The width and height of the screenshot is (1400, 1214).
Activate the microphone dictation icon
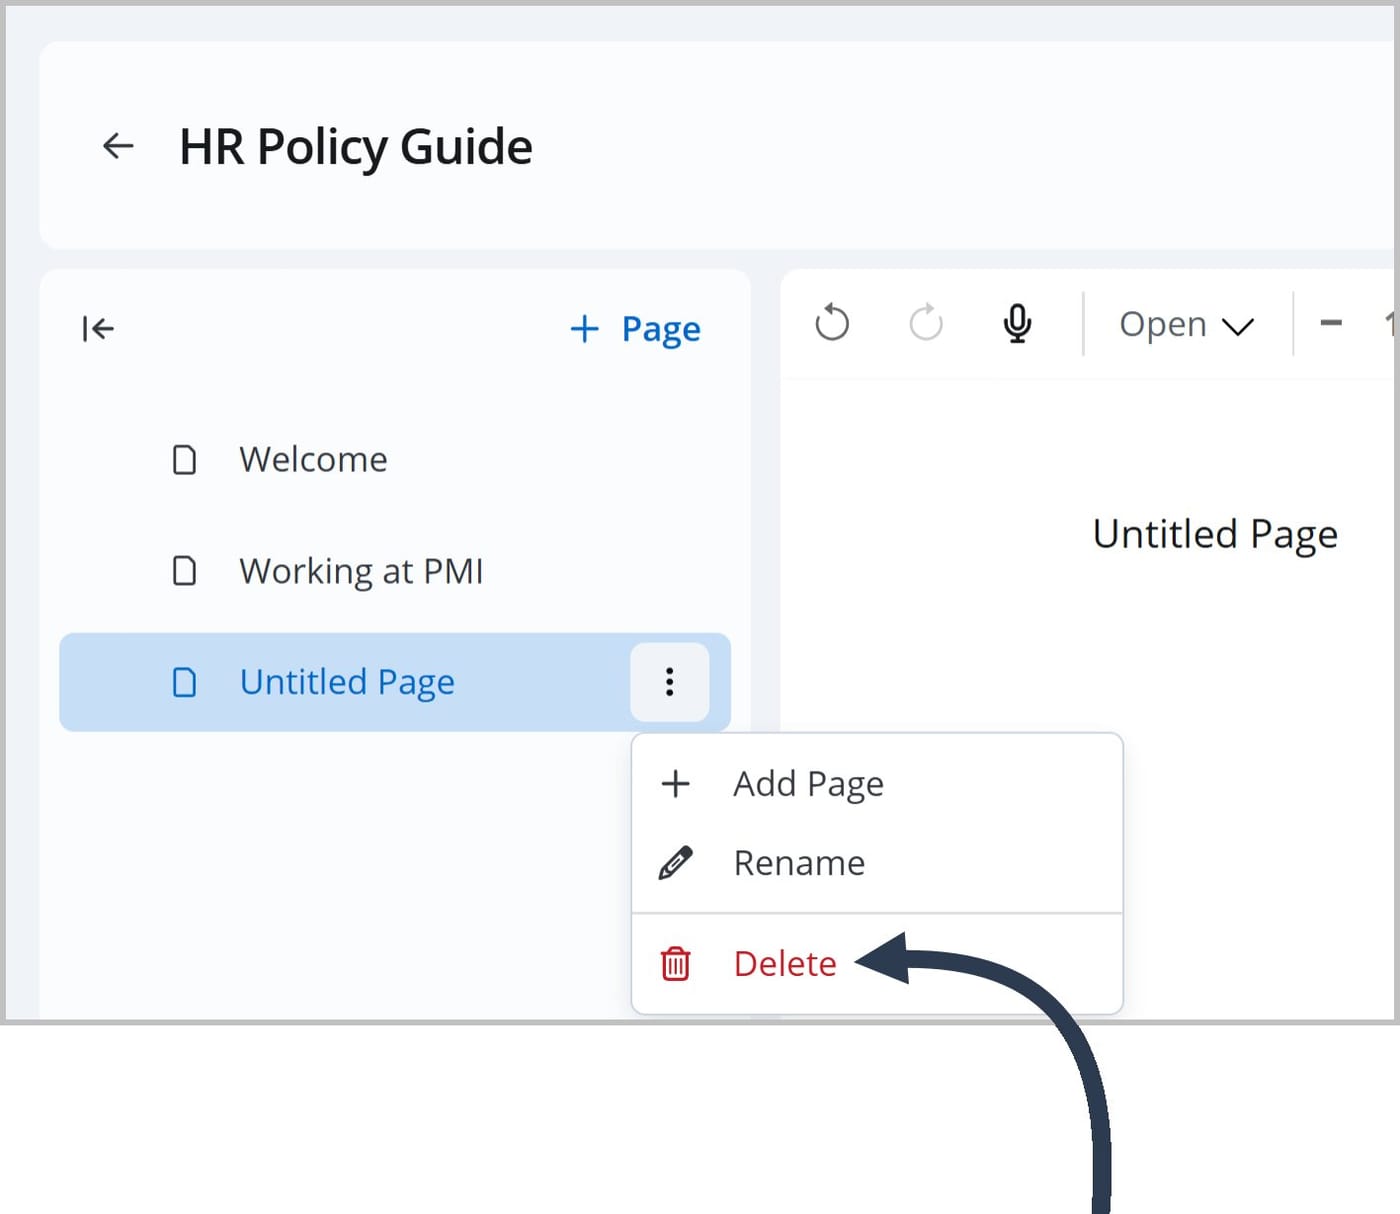[1018, 323]
